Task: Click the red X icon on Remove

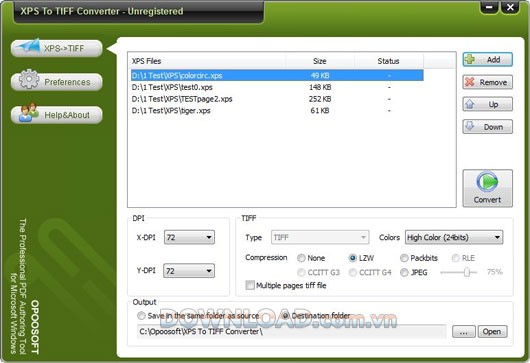Action: pos(470,82)
